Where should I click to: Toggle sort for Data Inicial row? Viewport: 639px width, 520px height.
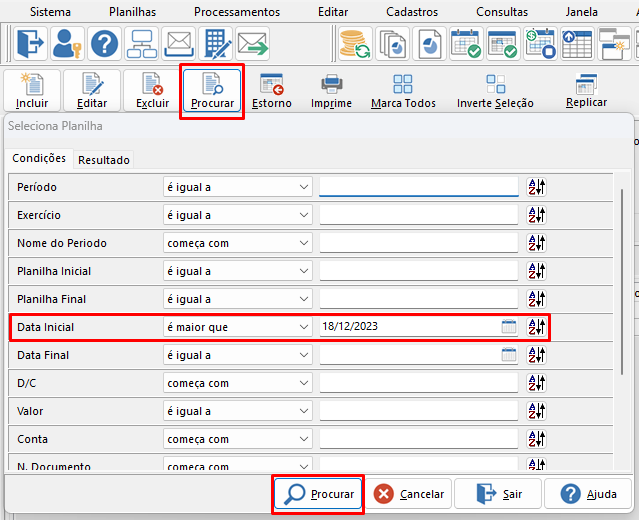pos(536,327)
